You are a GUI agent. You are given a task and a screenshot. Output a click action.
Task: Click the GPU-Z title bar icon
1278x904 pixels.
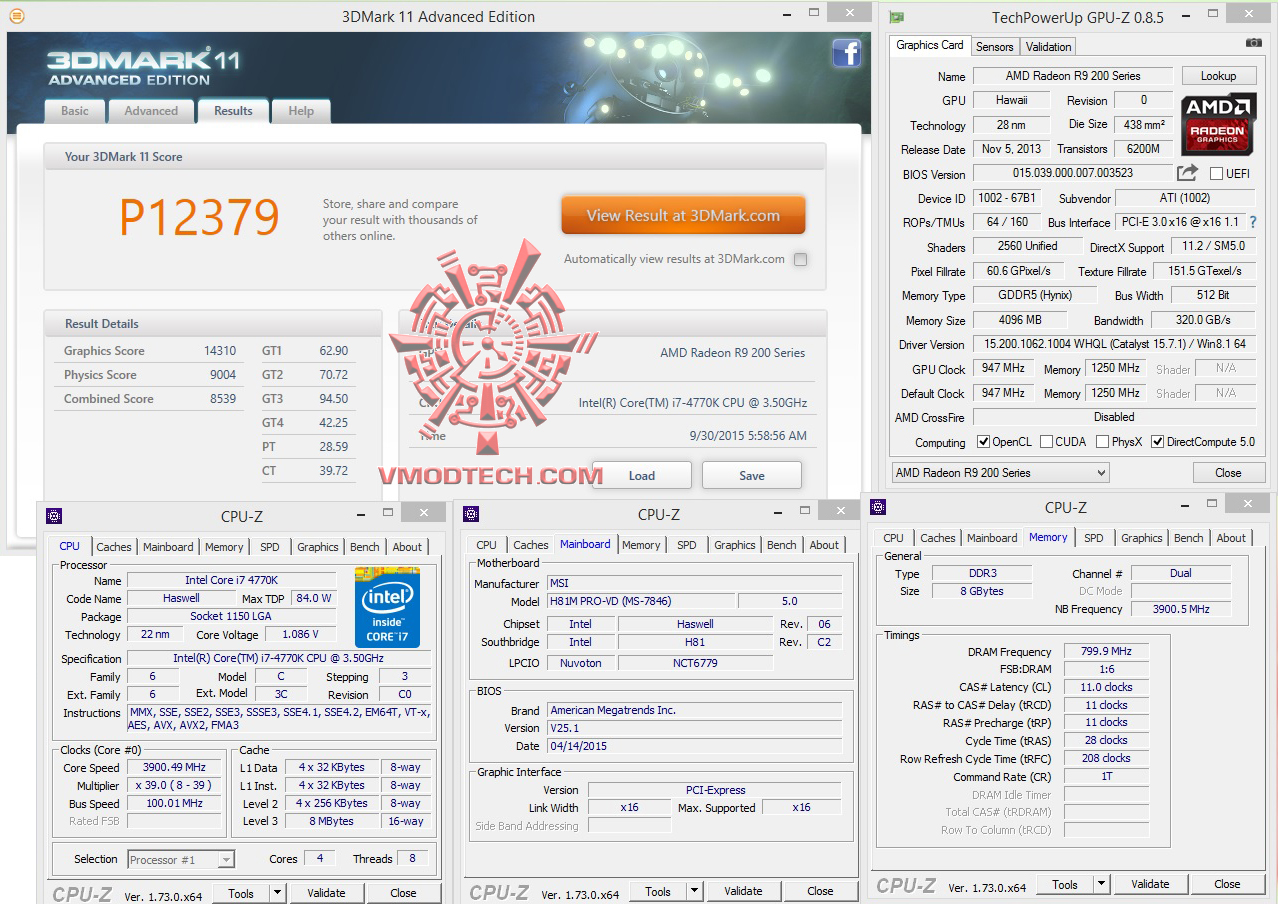pyautogui.click(x=895, y=17)
